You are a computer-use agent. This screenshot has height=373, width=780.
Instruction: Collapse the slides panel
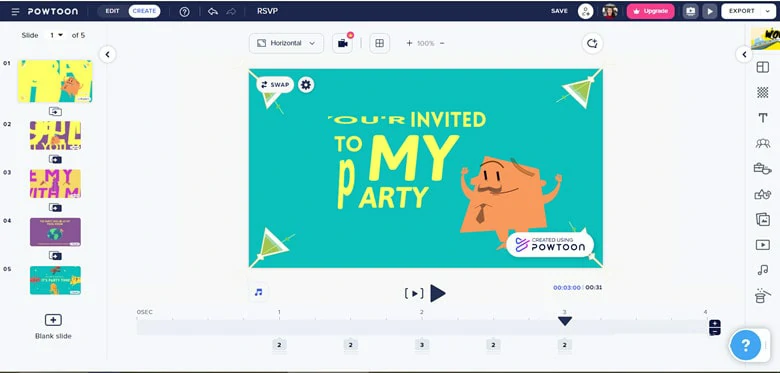click(107, 54)
